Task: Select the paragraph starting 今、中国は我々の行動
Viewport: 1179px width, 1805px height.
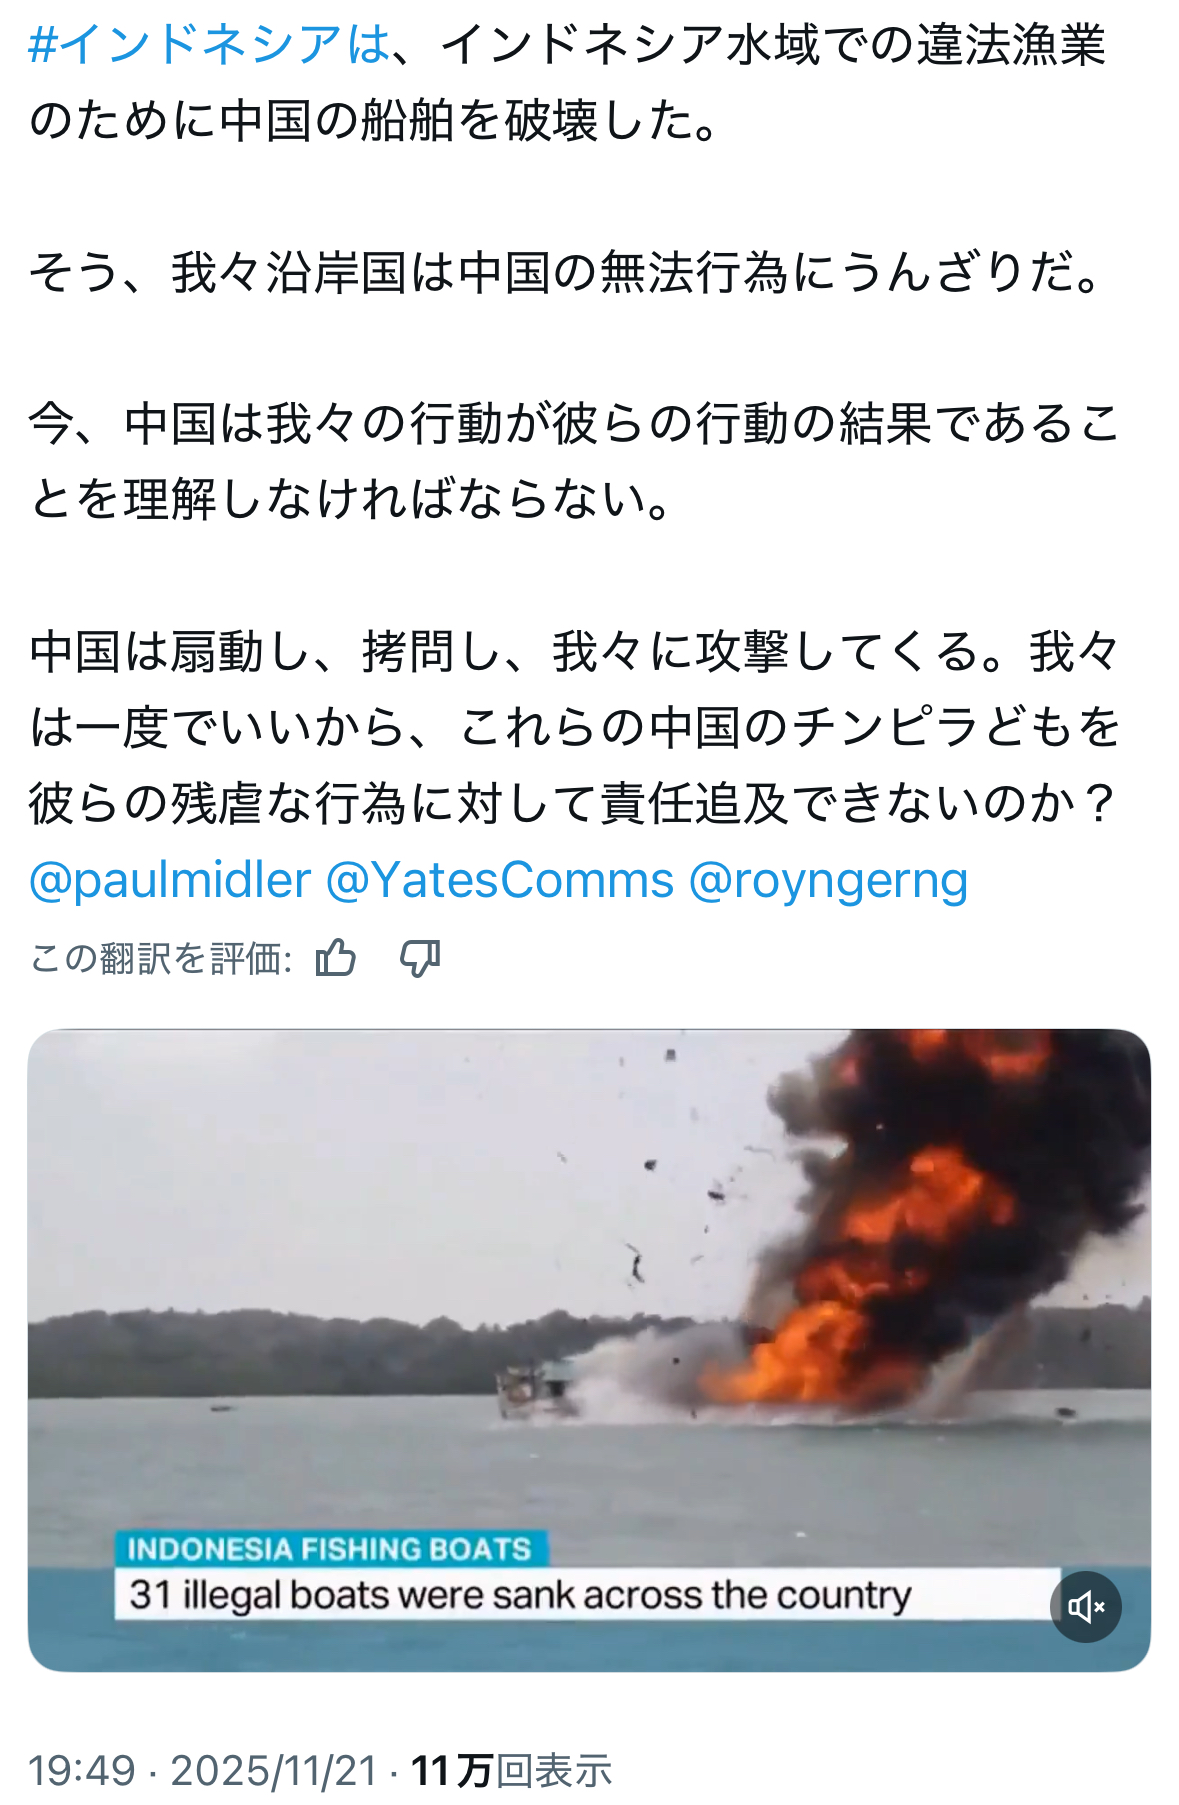Action: (x=575, y=461)
